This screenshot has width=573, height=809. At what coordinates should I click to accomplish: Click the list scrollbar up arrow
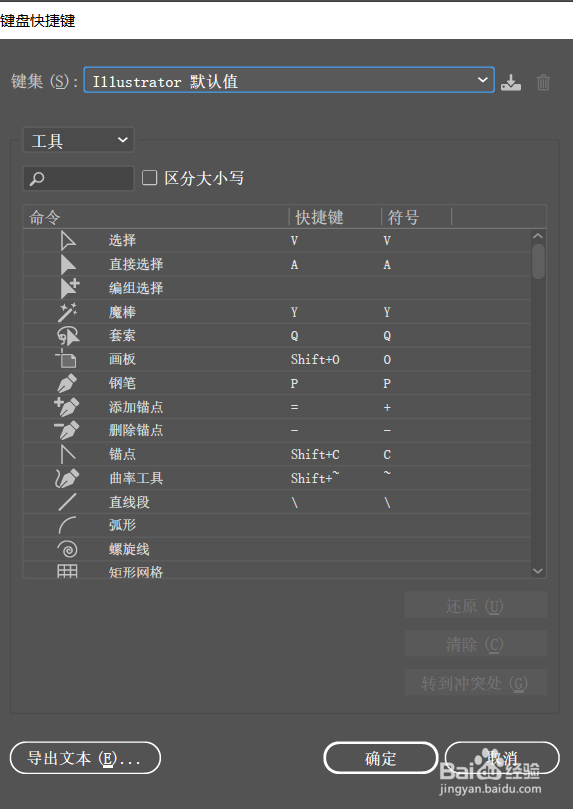coord(538,236)
